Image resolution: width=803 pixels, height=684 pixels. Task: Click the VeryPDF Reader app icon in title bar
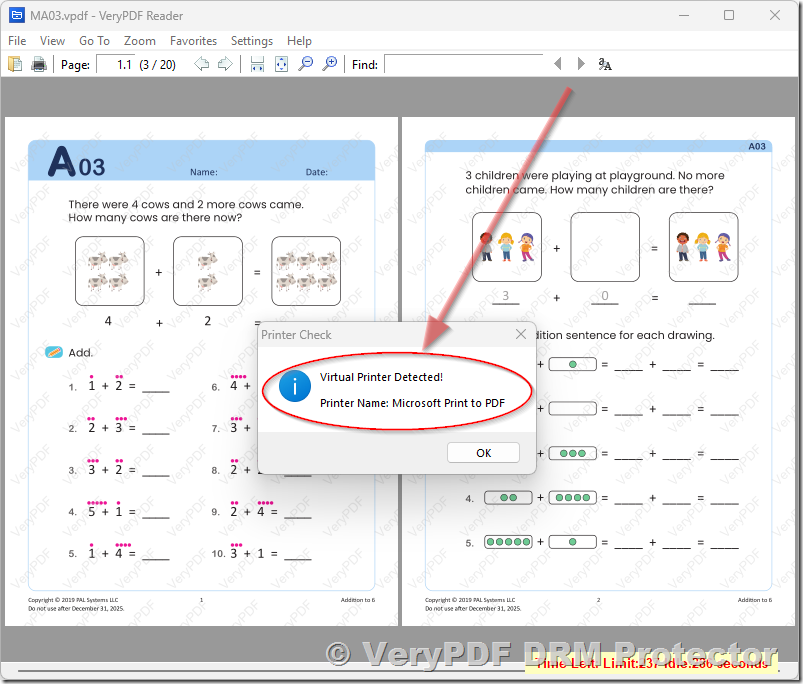(16, 15)
